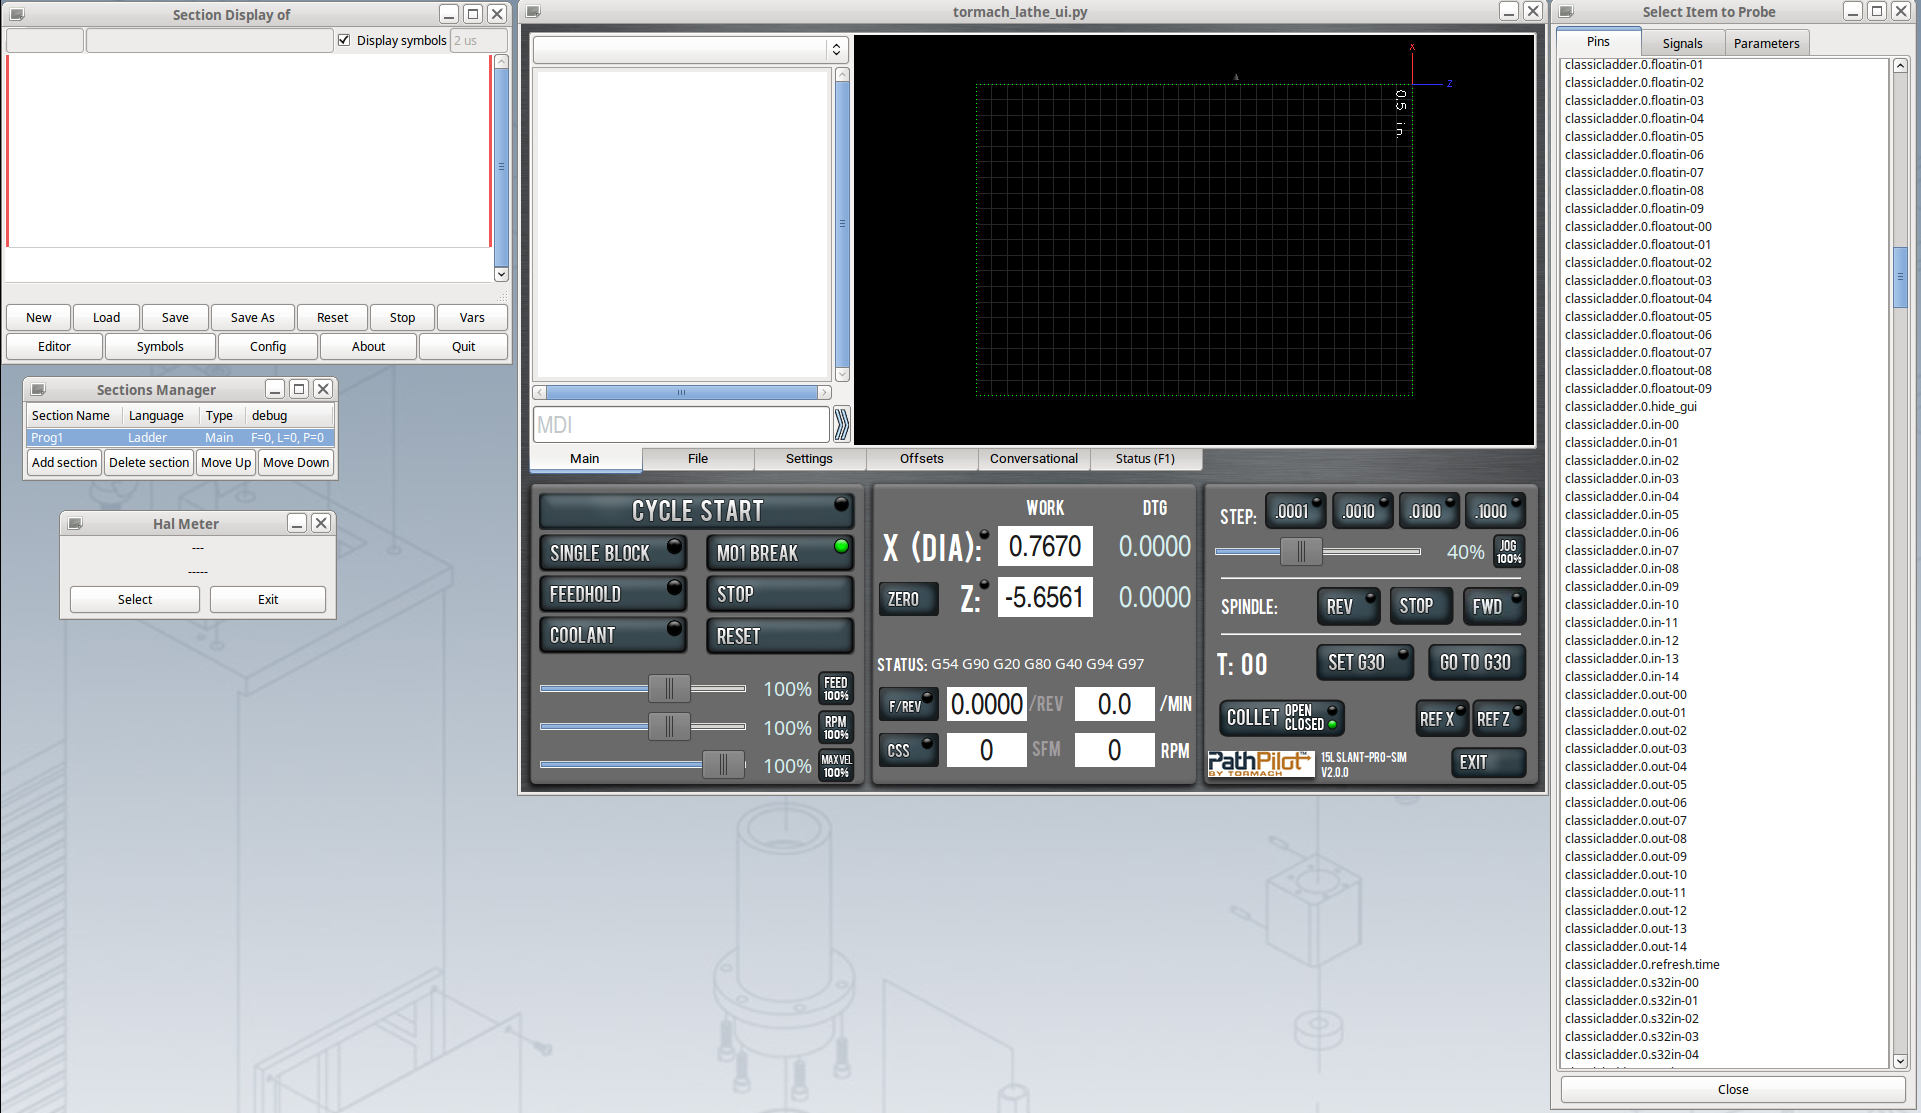Screen dimensions: 1921x1113
Task: Minimize the Hal Meter window
Action: click(x=297, y=523)
